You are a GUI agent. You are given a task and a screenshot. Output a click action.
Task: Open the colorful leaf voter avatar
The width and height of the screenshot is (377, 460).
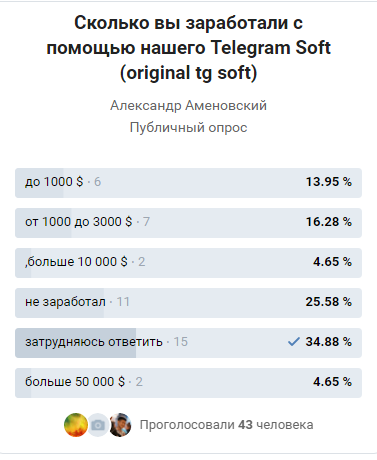[76, 425]
